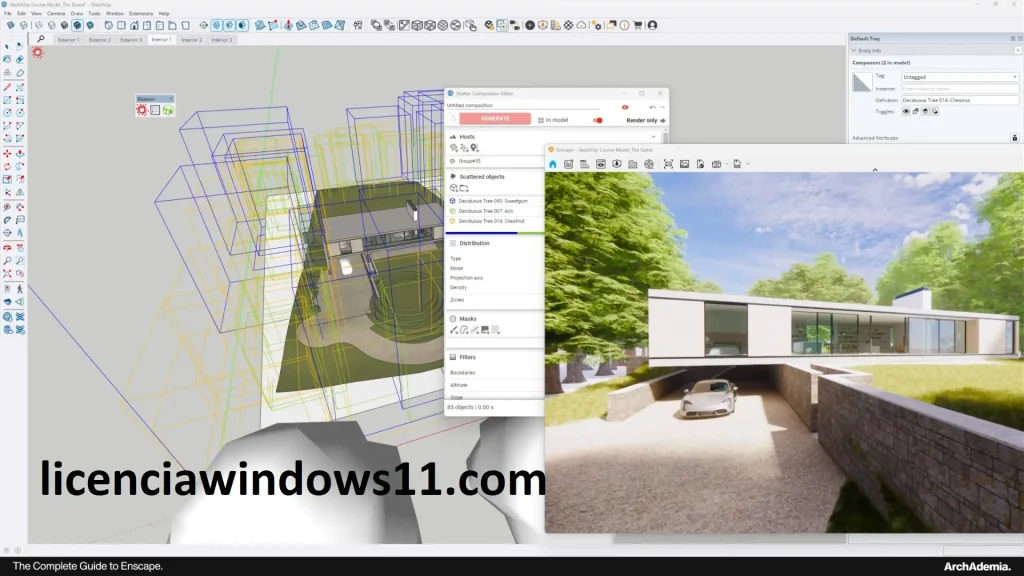Switch to the Interior 2 scene tab
The width and height of the screenshot is (1024, 576).
pos(191,40)
